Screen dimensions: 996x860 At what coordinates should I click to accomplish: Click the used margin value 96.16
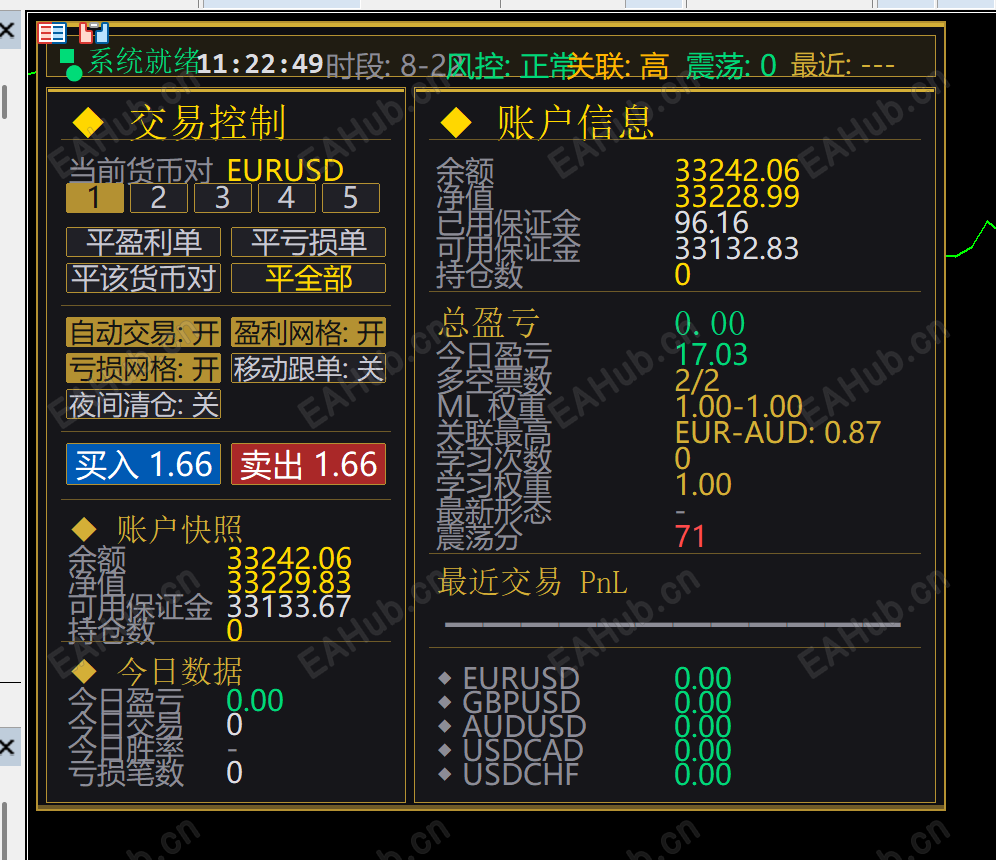pos(711,222)
